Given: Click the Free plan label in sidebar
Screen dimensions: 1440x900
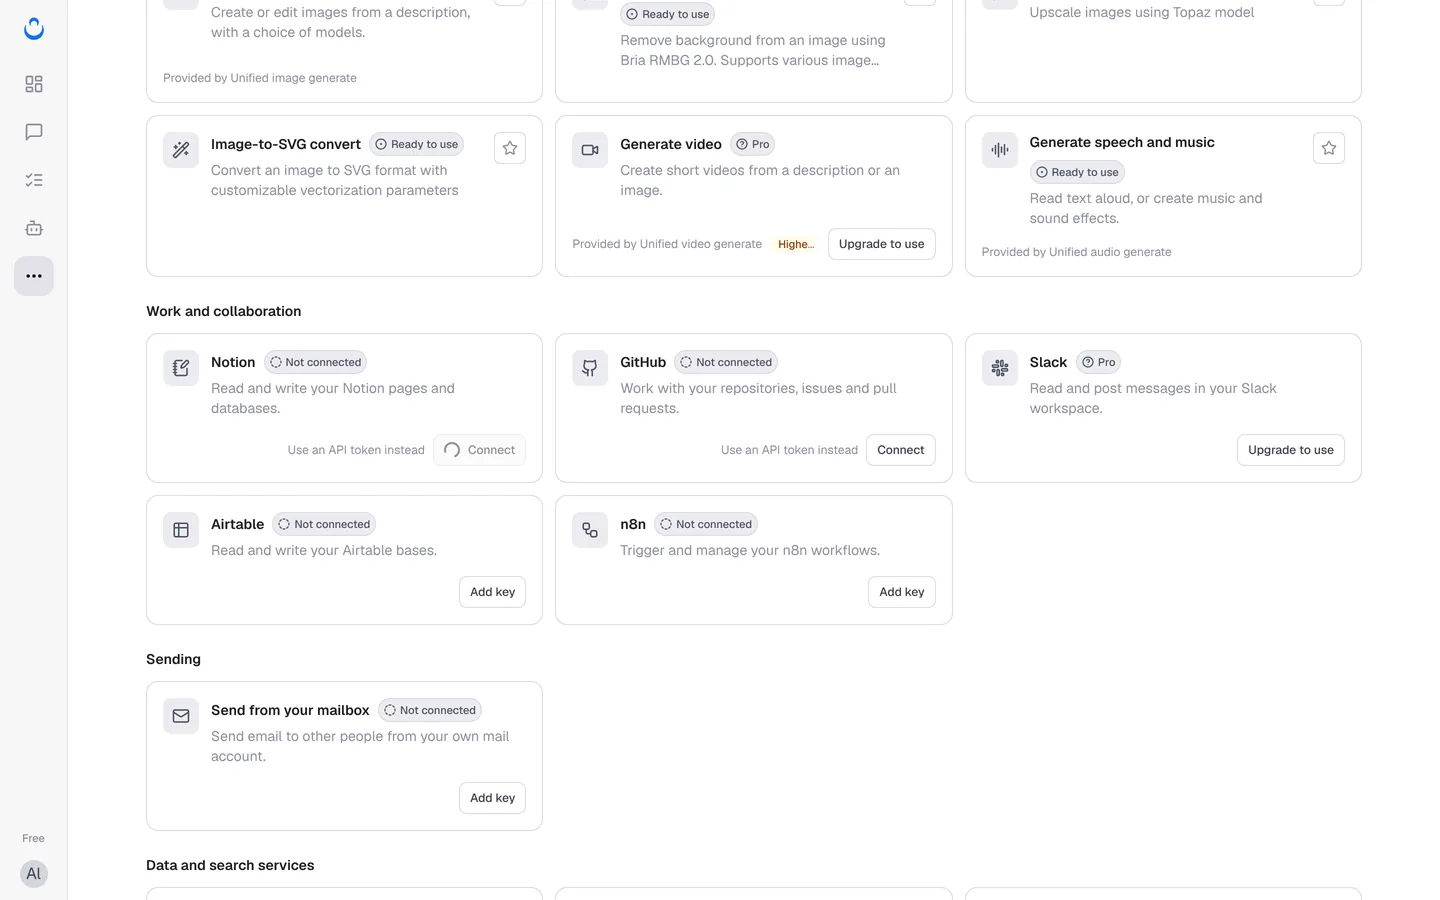Looking at the screenshot, I should coord(34,838).
